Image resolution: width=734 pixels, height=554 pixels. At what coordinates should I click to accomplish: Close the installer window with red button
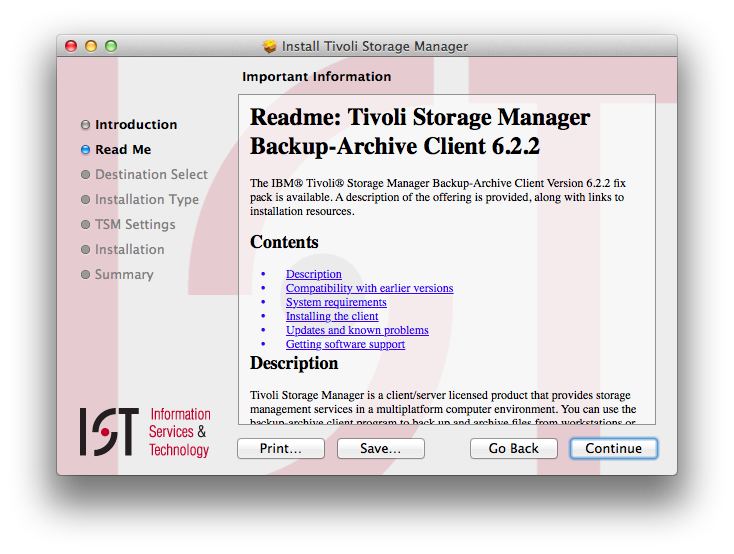tap(71, 46)
